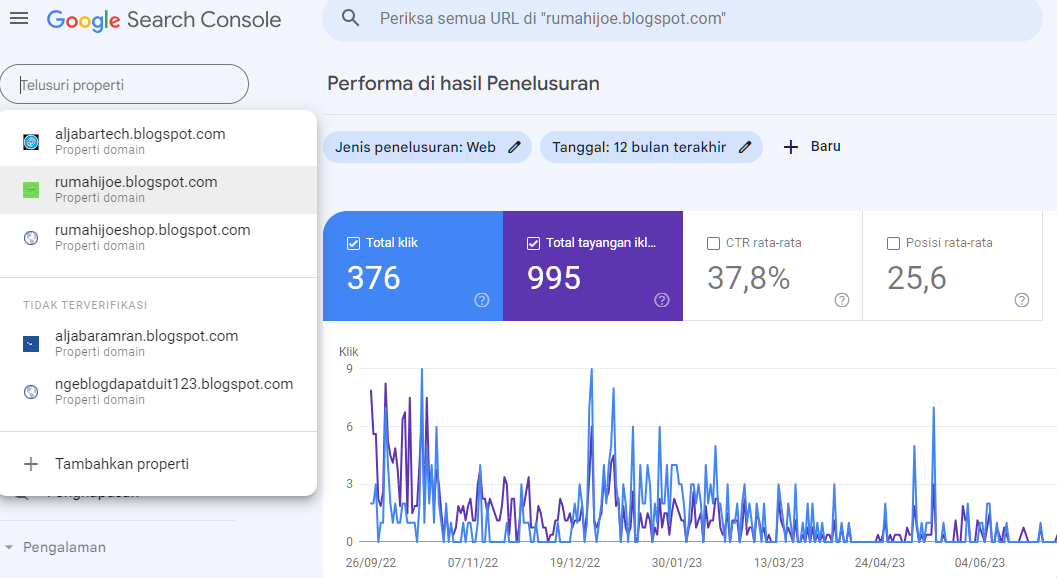Click the 07/11/22 chart date label
Screen dimensions: 1057x578
473,563
